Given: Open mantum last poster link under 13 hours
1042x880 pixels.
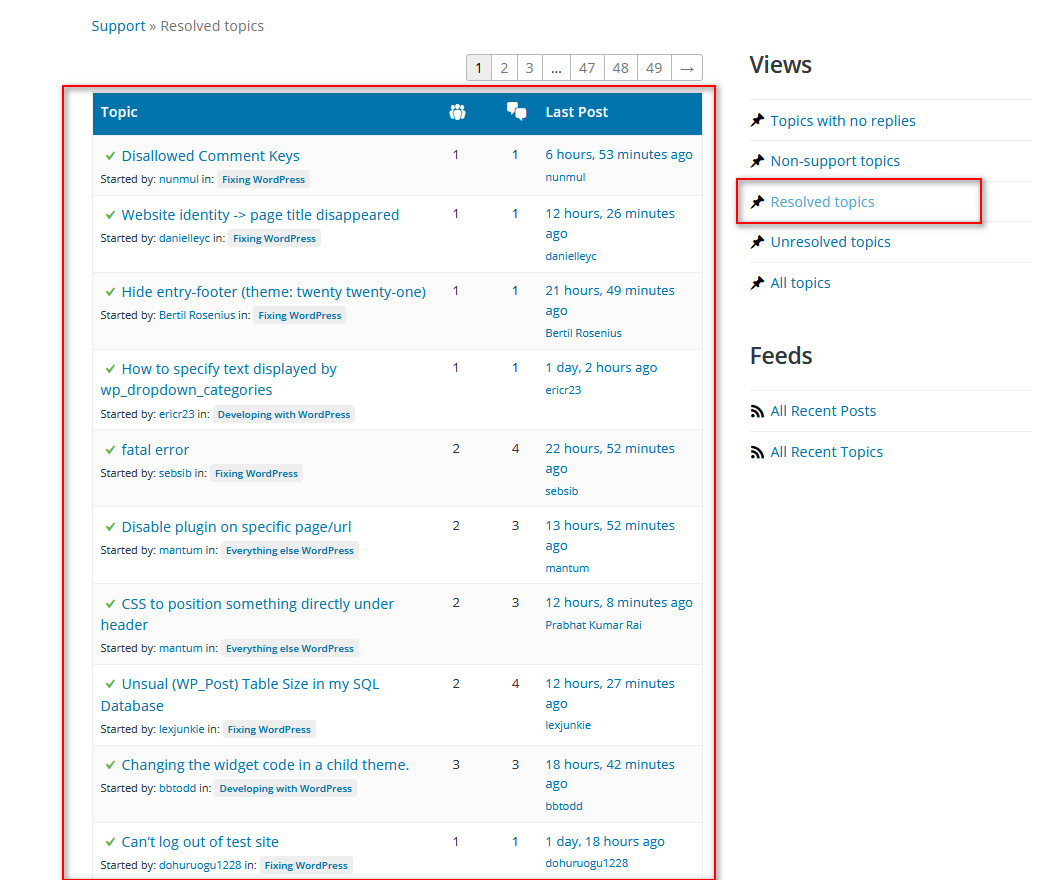Looking at the screenshot, I should tap(567, 568).
